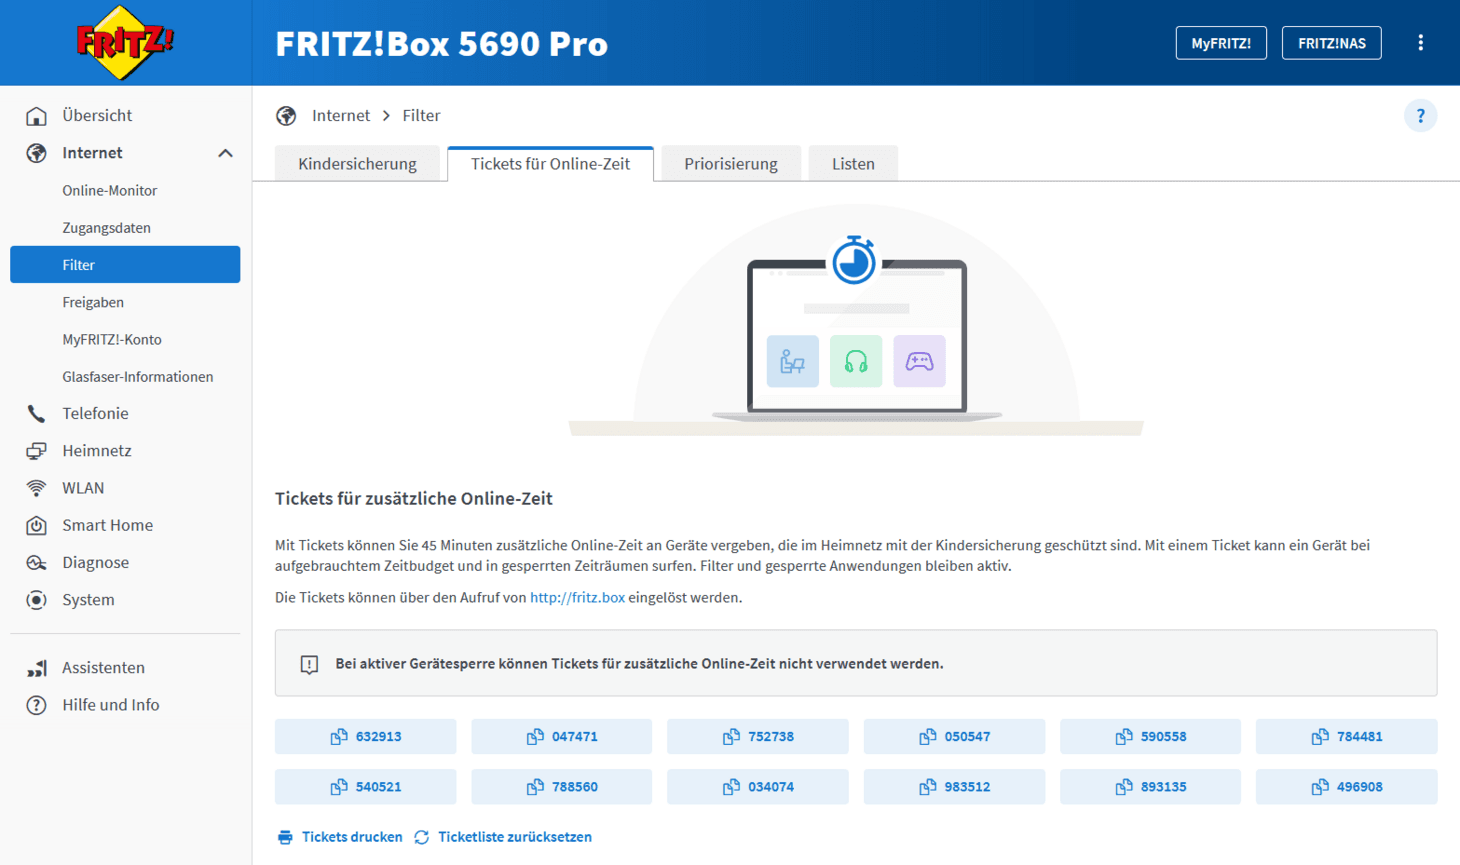The image size is (1460, 865).
Task: Click copy icon of ticket 632913
Action: tap(339, 737)
